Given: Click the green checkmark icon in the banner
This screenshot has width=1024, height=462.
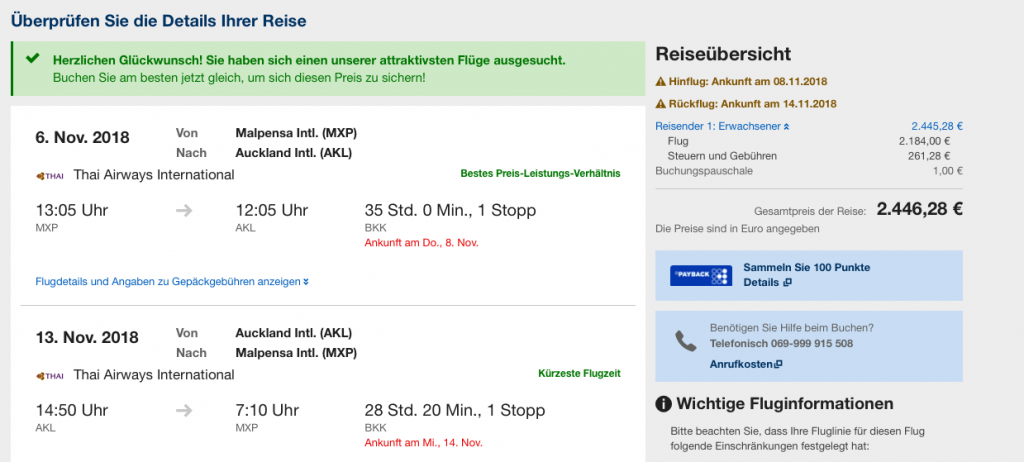Looking at the screenshot, I should [x=33, y=59].
